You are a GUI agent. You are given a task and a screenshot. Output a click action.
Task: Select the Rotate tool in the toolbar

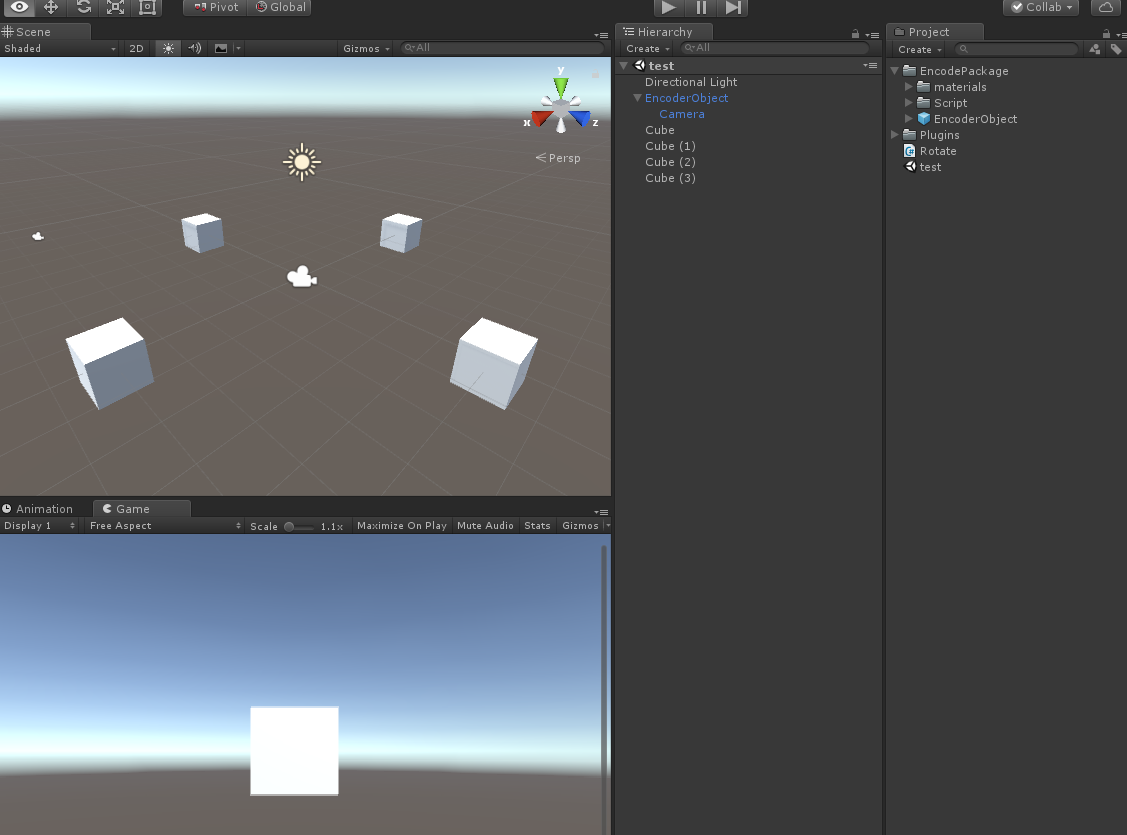coord(83,7)
